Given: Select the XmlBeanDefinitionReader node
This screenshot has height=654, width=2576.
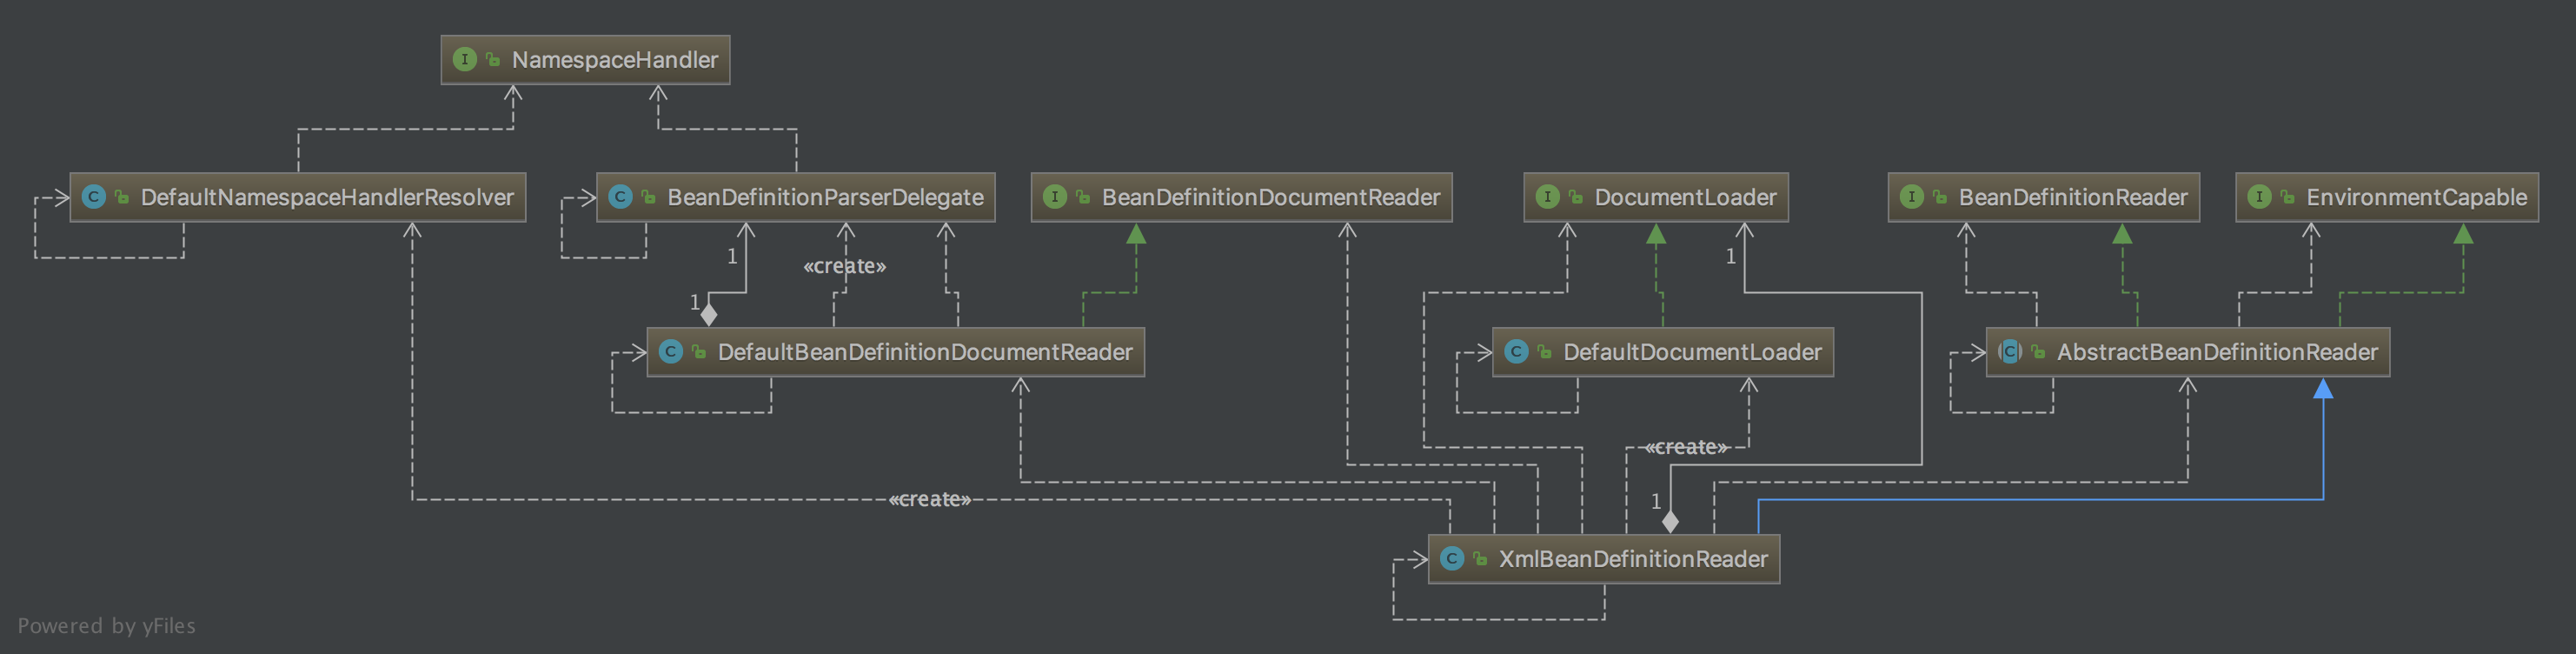Looking at the screenshot, I should tap(1604, 559).
